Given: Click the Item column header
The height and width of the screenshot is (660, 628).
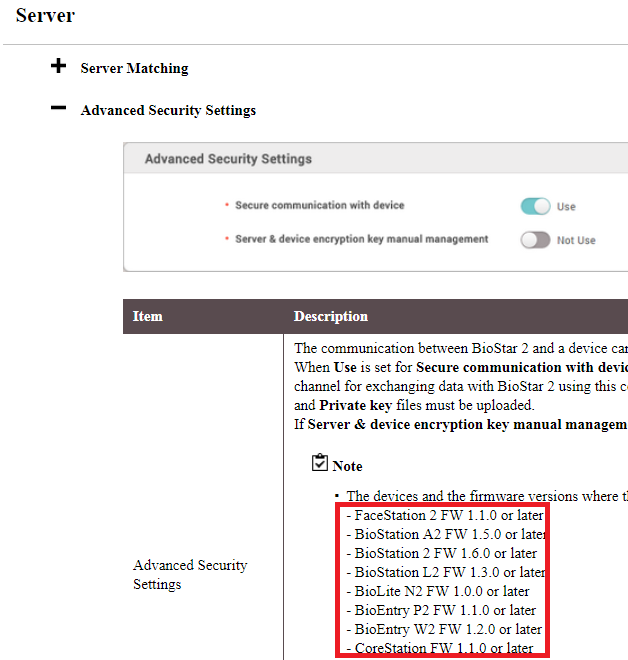Looking at the screenshot, I should pyautogui.click(x=148, y=316).
